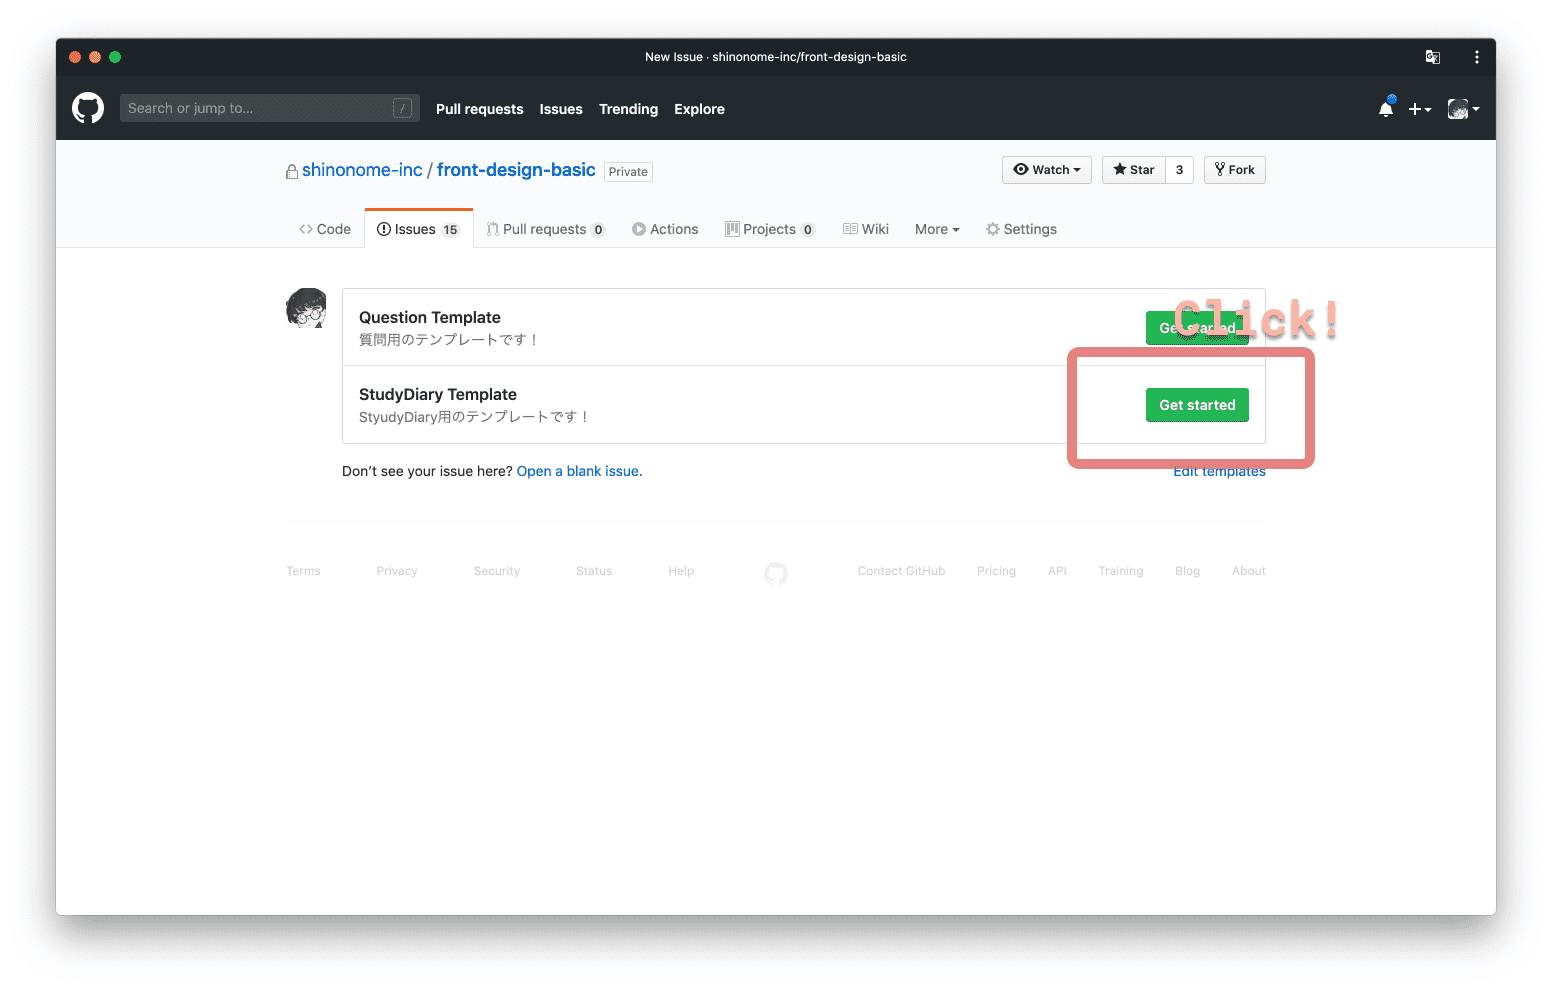The height and width of the screenshot is (989, 1552).
Task: Open the Projects tab
Action: [x=770, y=229]
